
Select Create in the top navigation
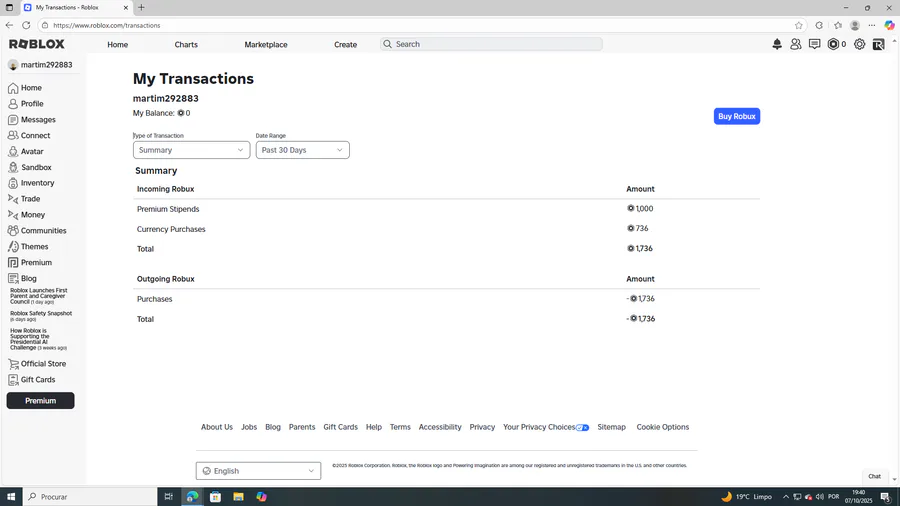pos(346,44)
